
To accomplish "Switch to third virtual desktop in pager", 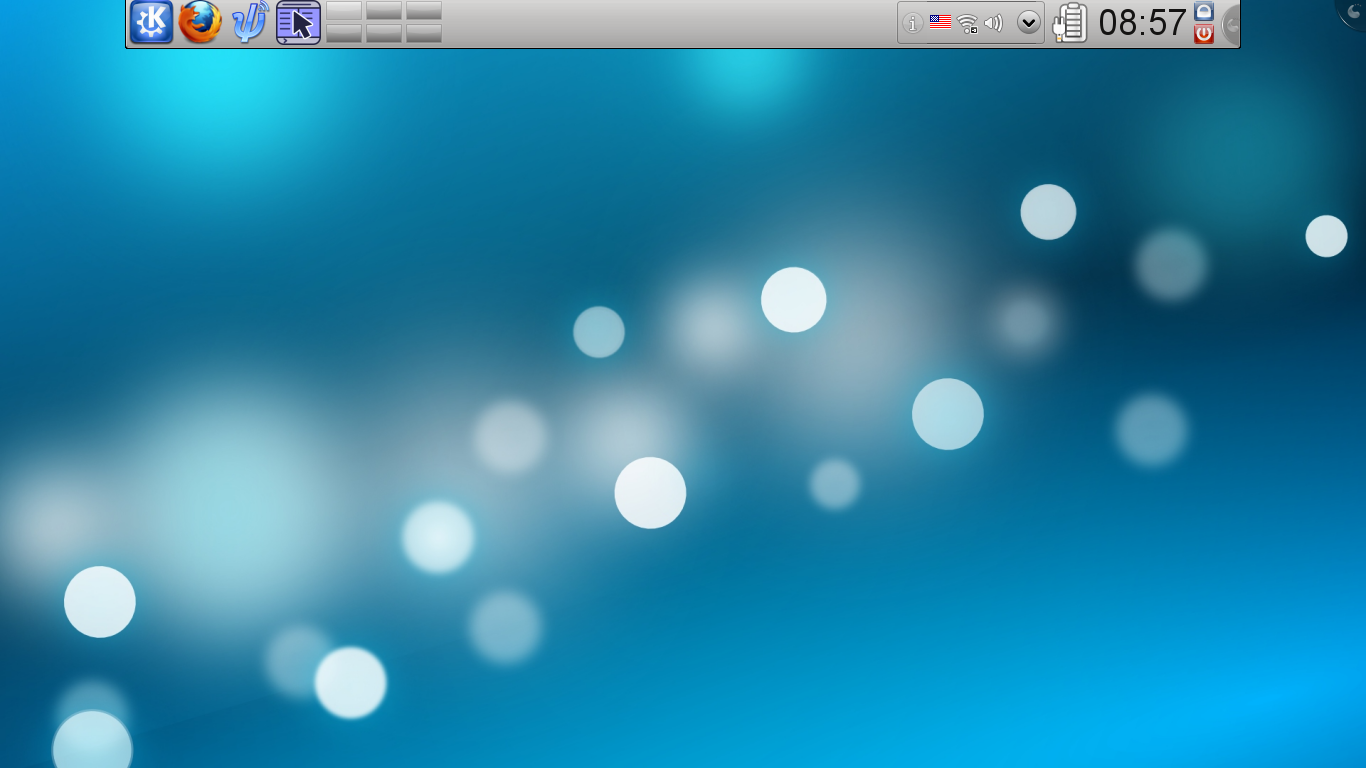I will (x=424, y=11).
